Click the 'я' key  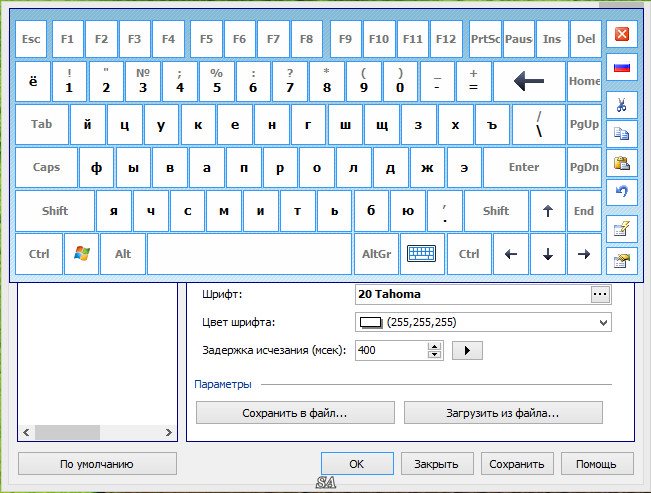pyautogui.click(x=114, y=211)
